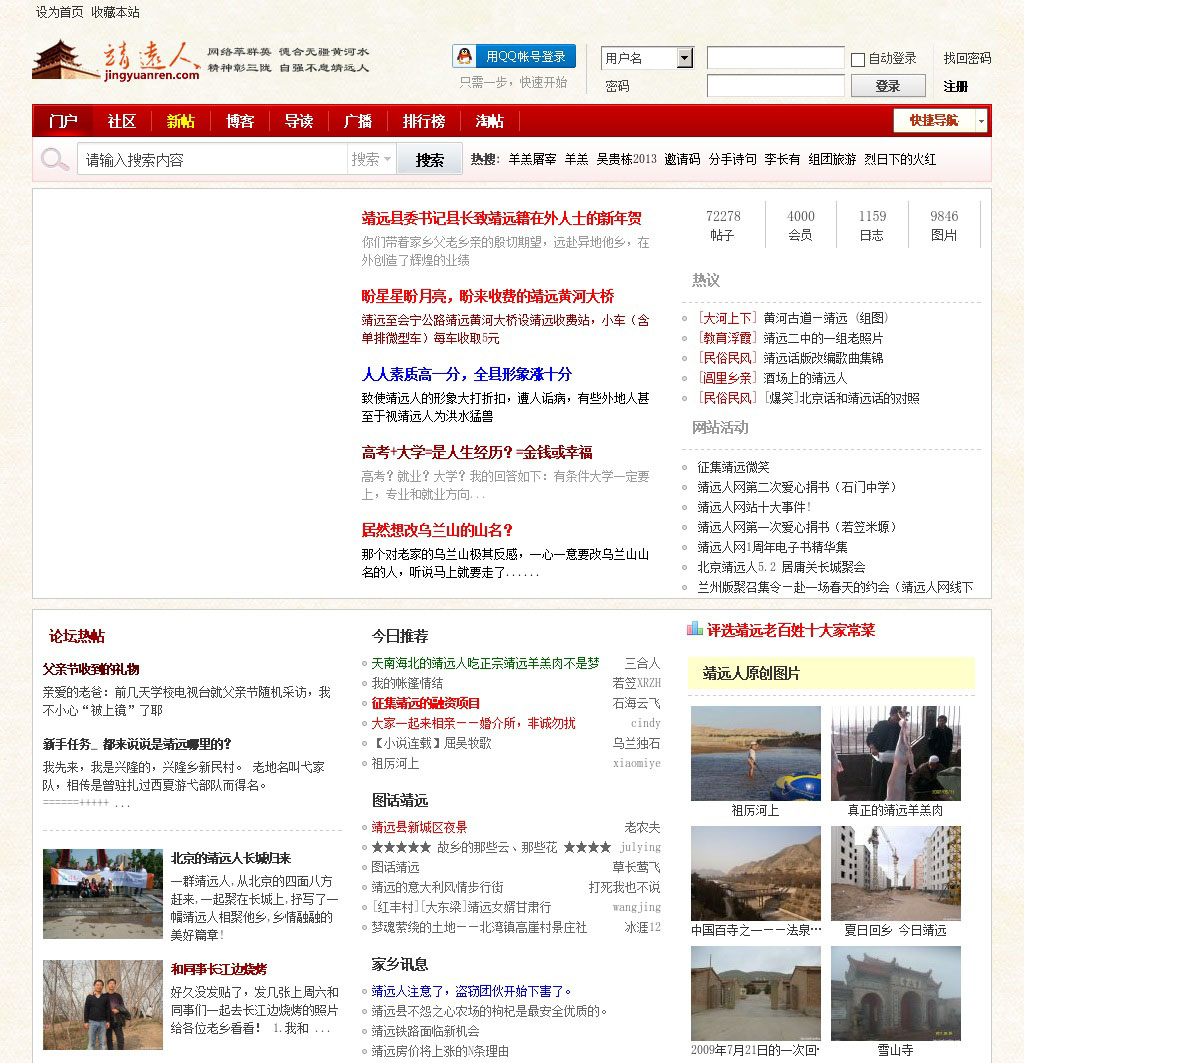The height and width of the screenshot is (1063, 1200).
Task: Click the bar chart poll icon
Action: tap(695, 629)
